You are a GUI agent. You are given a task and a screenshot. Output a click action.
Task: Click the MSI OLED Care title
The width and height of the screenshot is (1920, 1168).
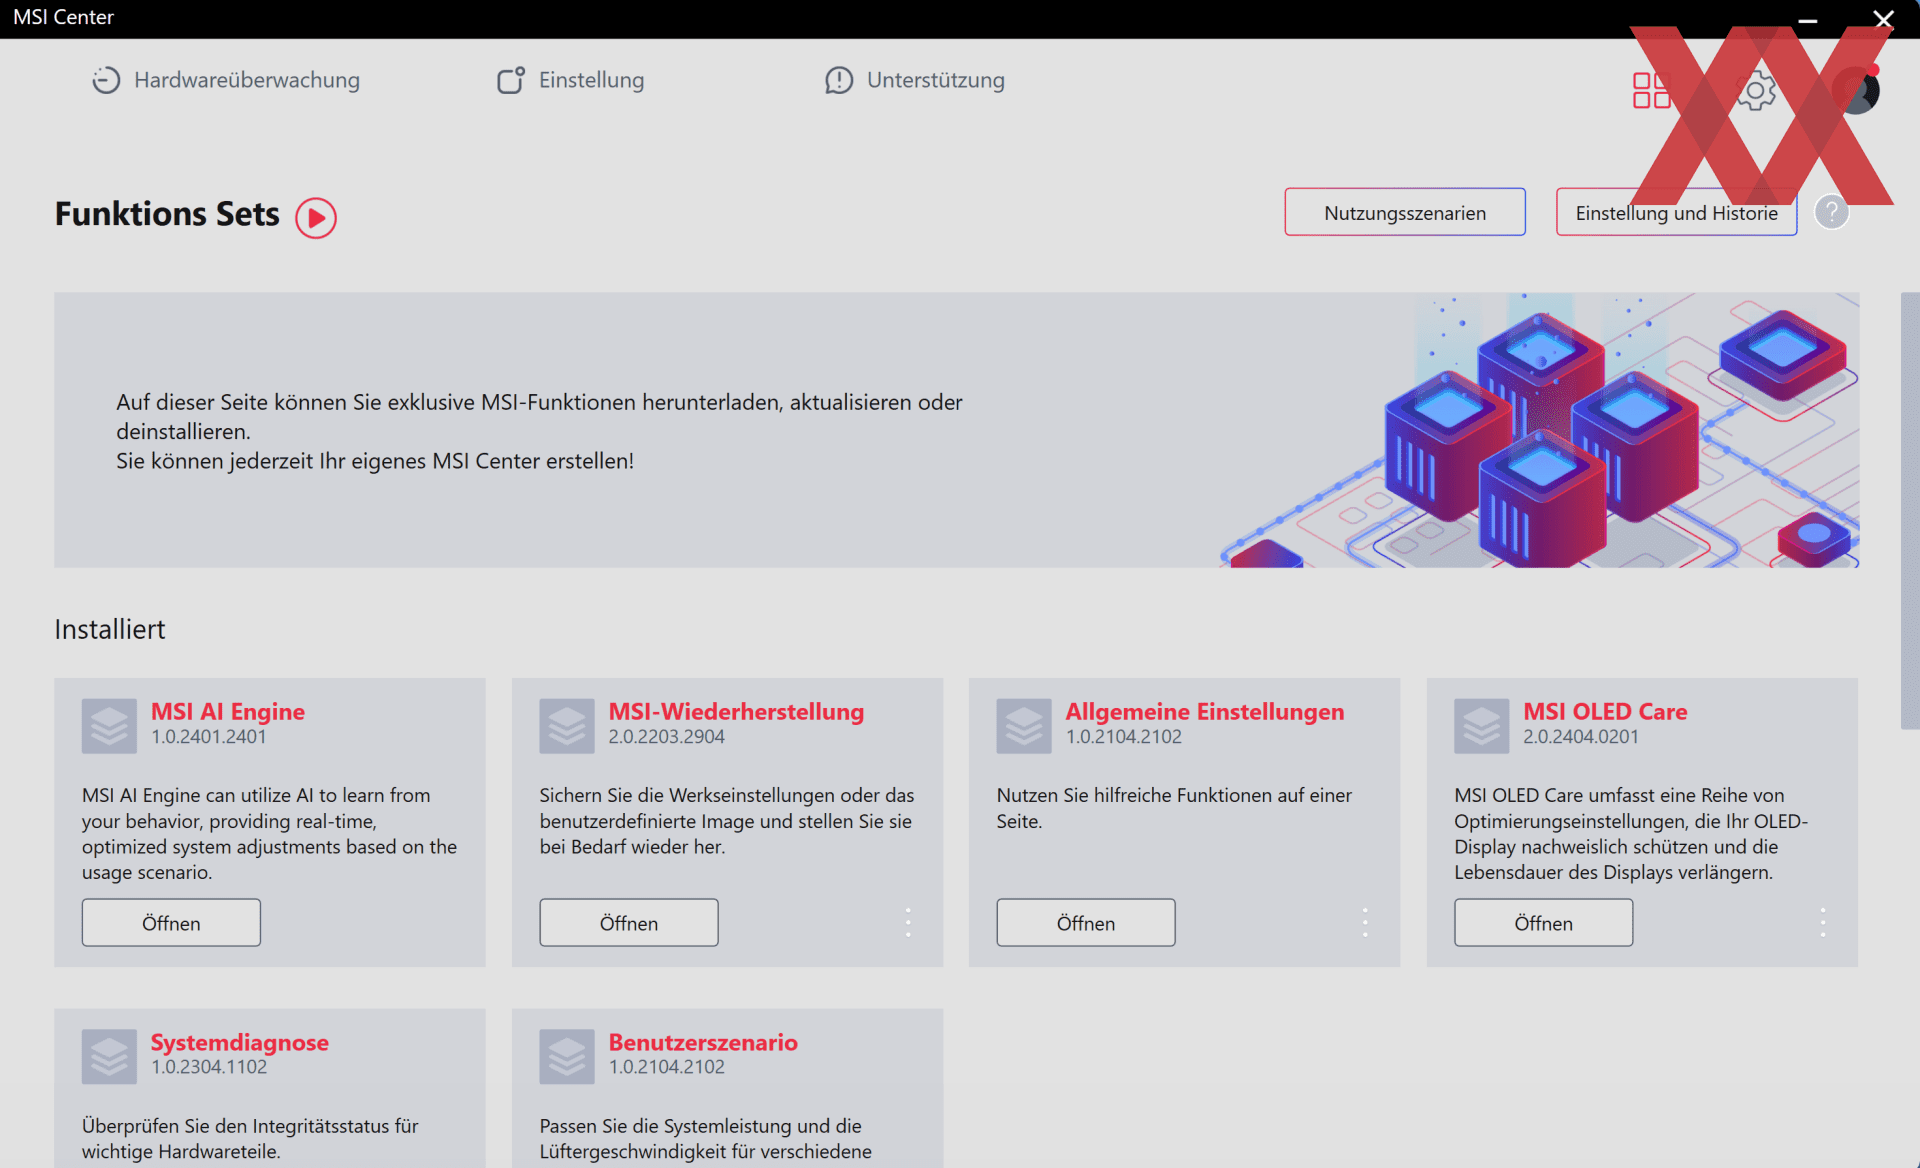(1605, 711)
